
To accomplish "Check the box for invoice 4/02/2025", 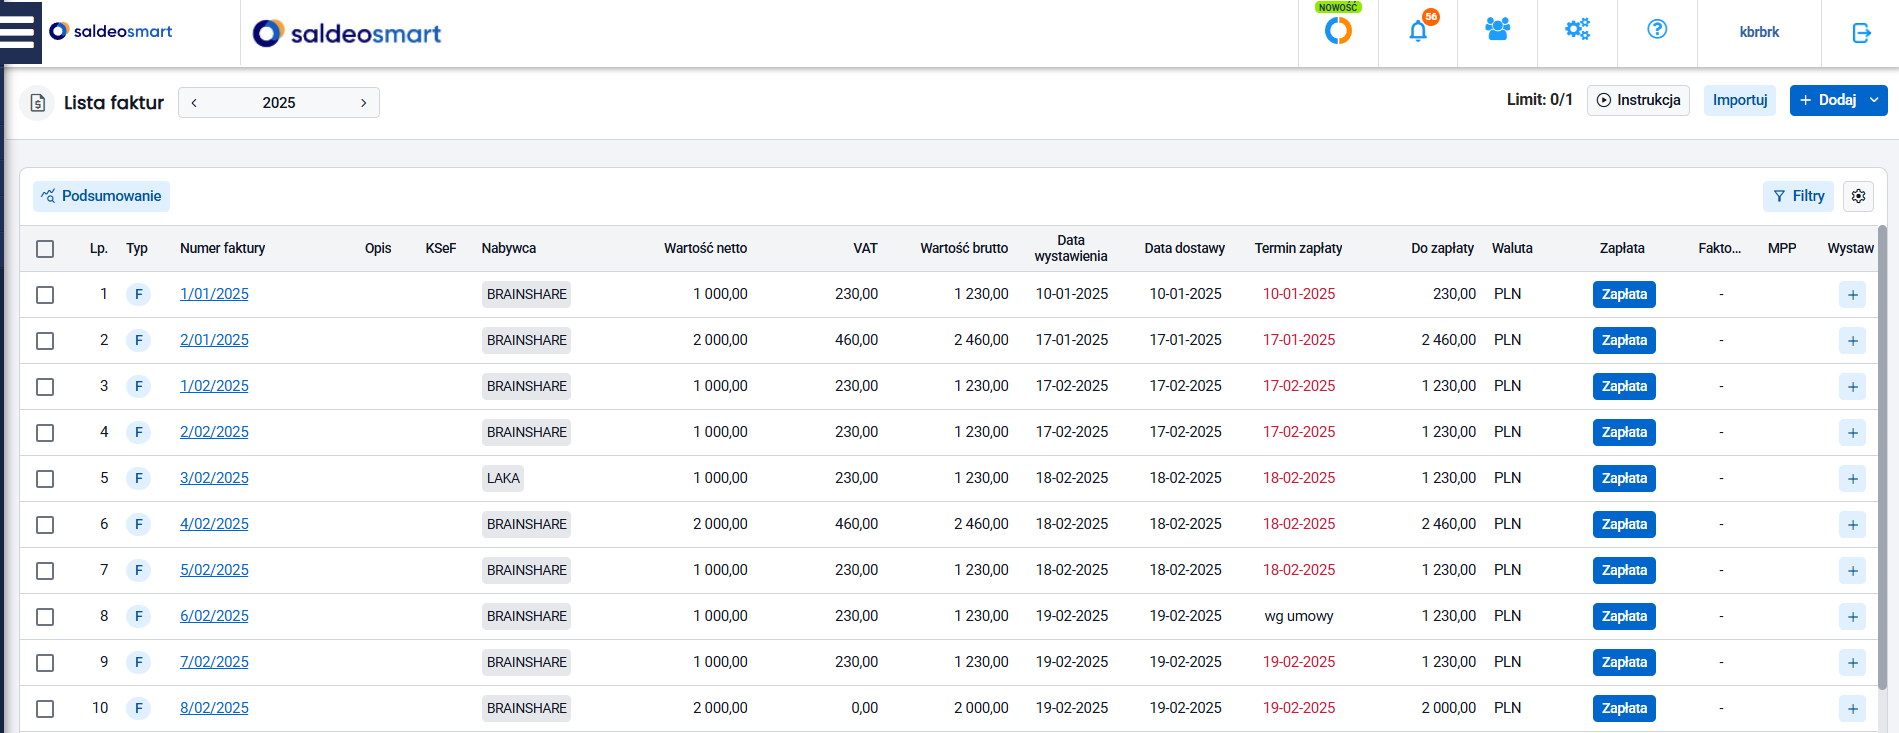I will (x=45, y=525).
